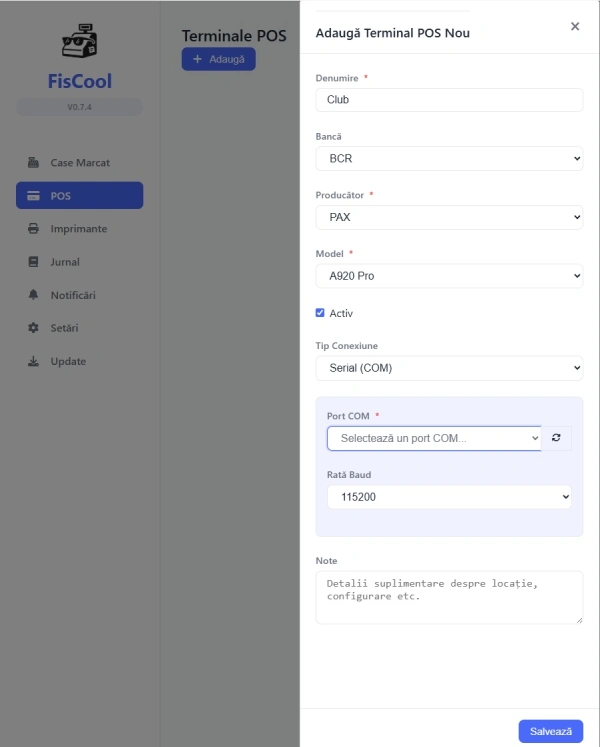600x747 pixels.
Task: Click the Salvează button
Action: [x=551, y=731]
